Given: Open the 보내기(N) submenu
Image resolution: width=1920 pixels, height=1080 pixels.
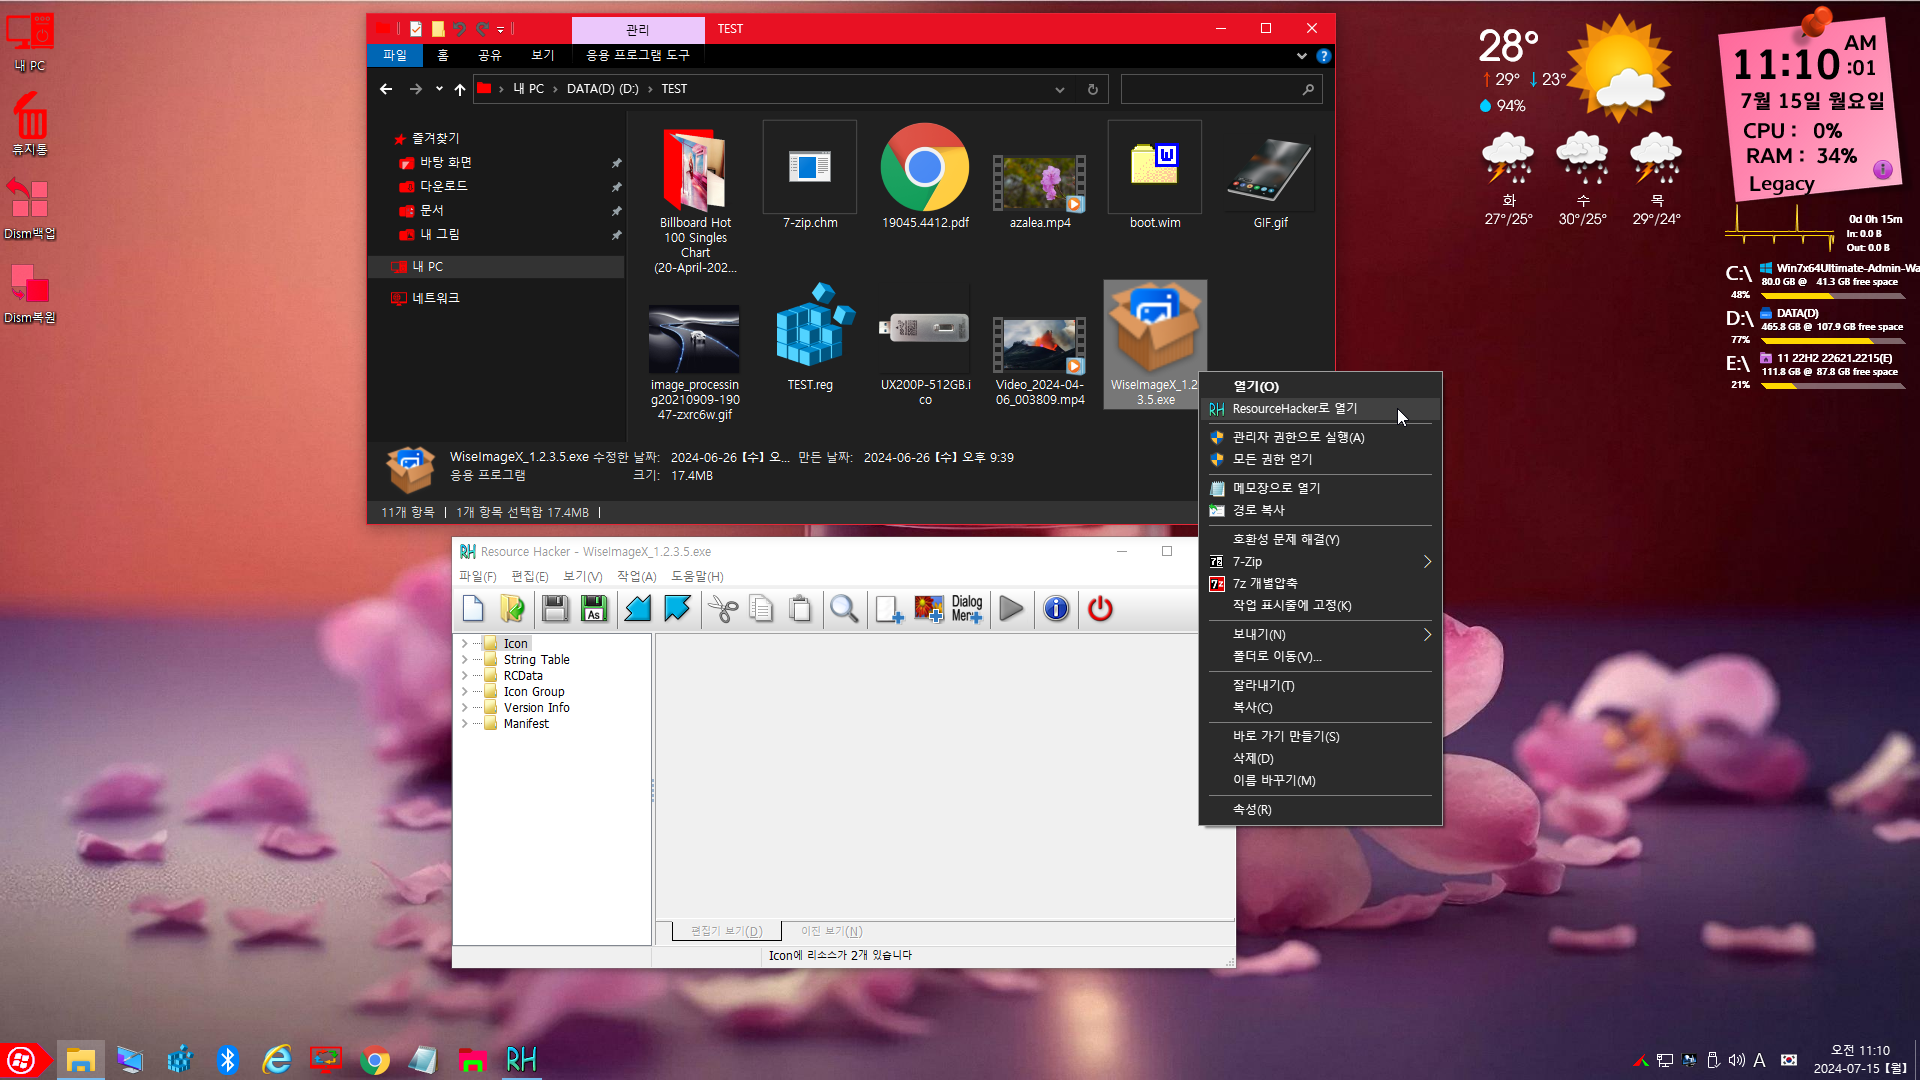Looking at the screenshot, I should [1320, 635].
